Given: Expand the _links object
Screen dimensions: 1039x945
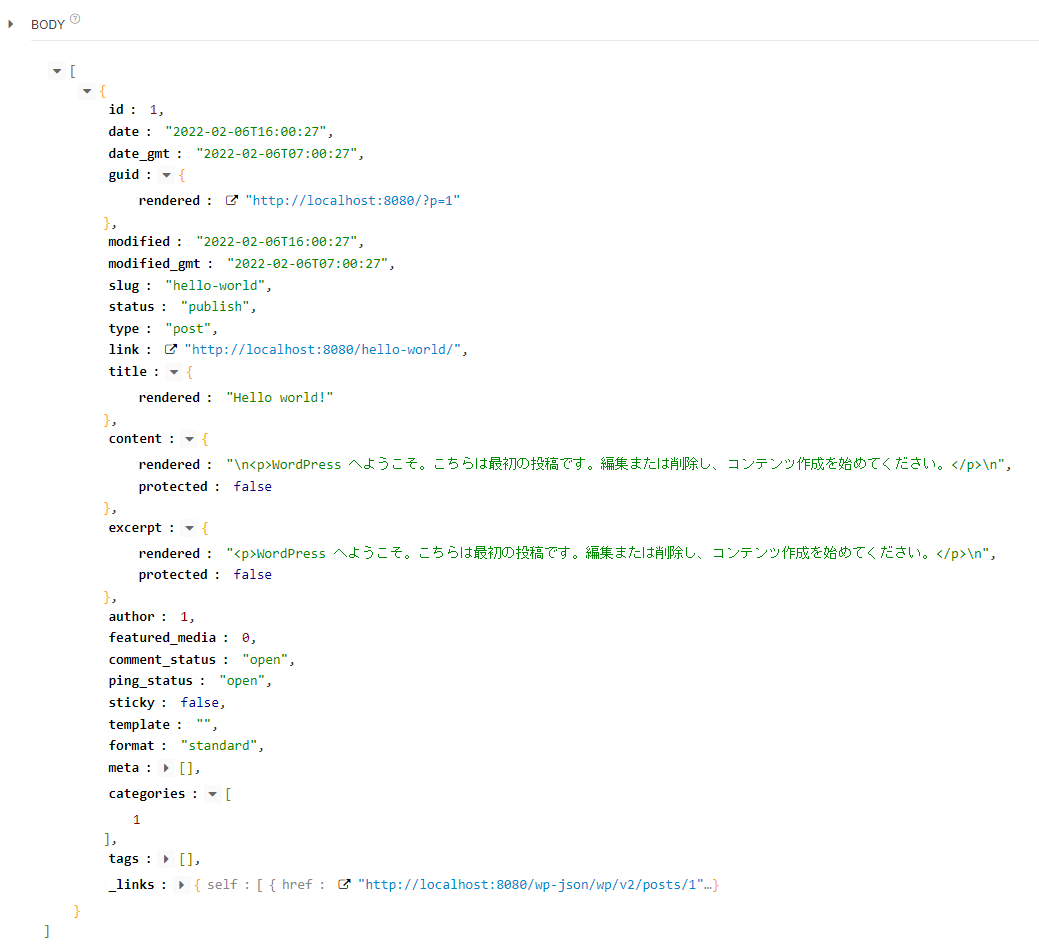Looking at the screenshot, I should click(x=181, y=885).
